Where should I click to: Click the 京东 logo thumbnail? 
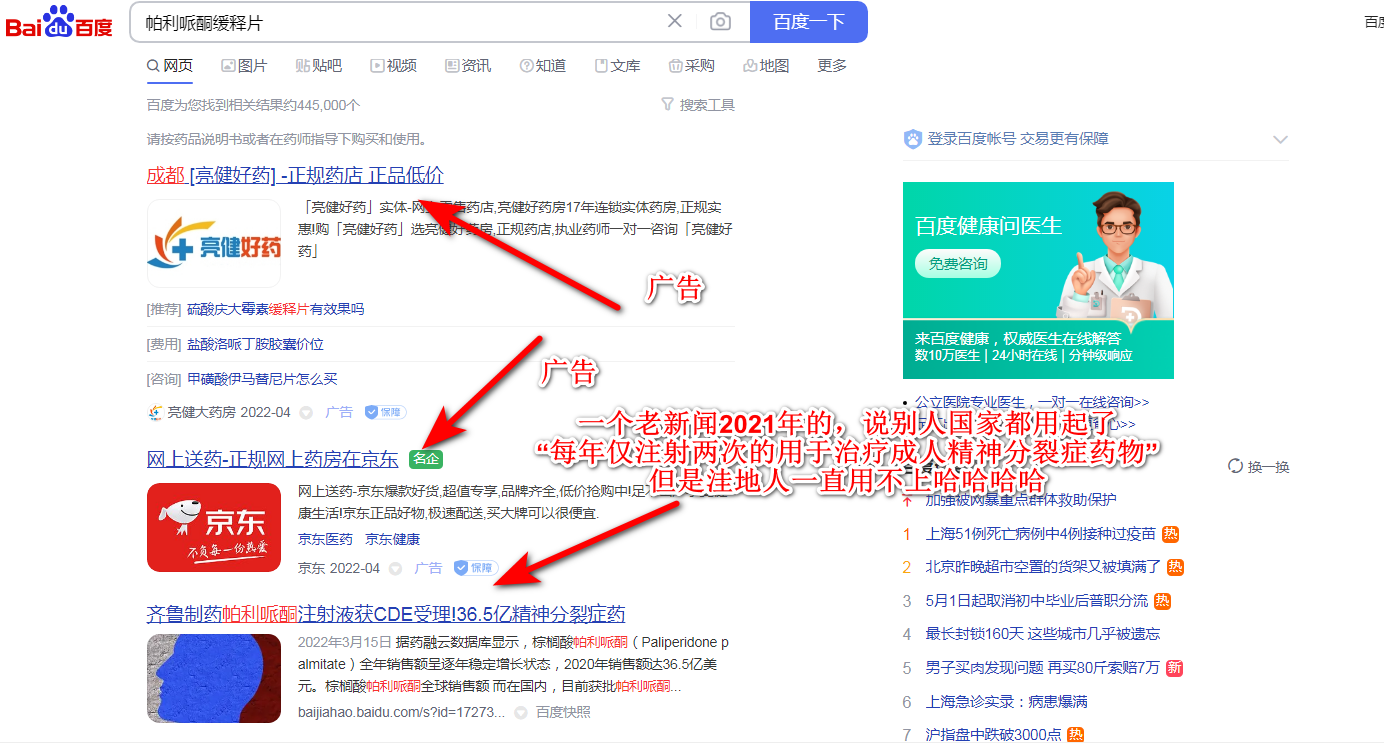(x=214, y=528)
